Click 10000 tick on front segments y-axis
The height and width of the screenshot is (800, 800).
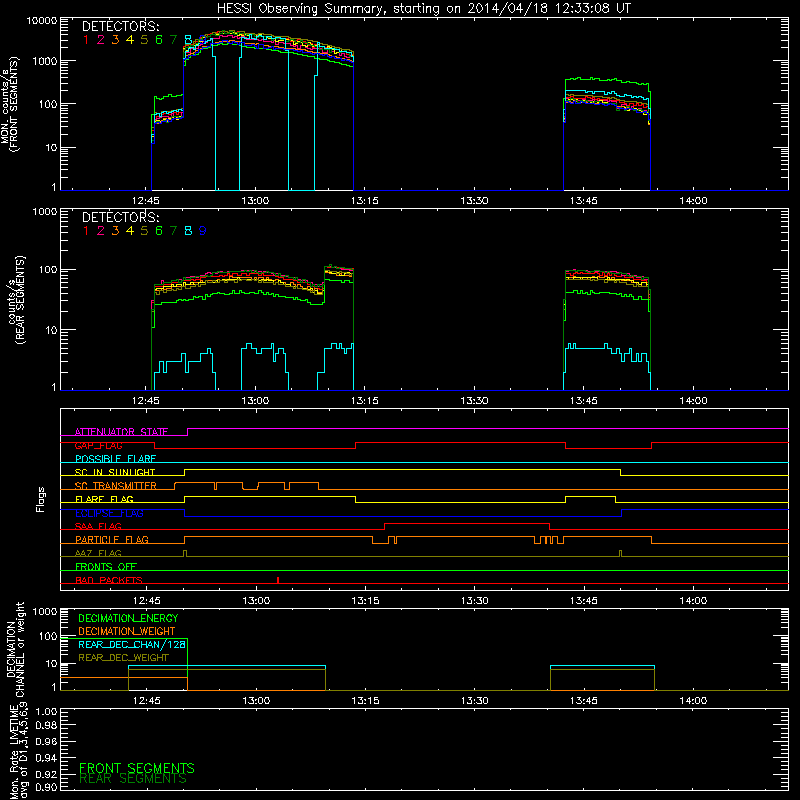[x=41, y=21]
